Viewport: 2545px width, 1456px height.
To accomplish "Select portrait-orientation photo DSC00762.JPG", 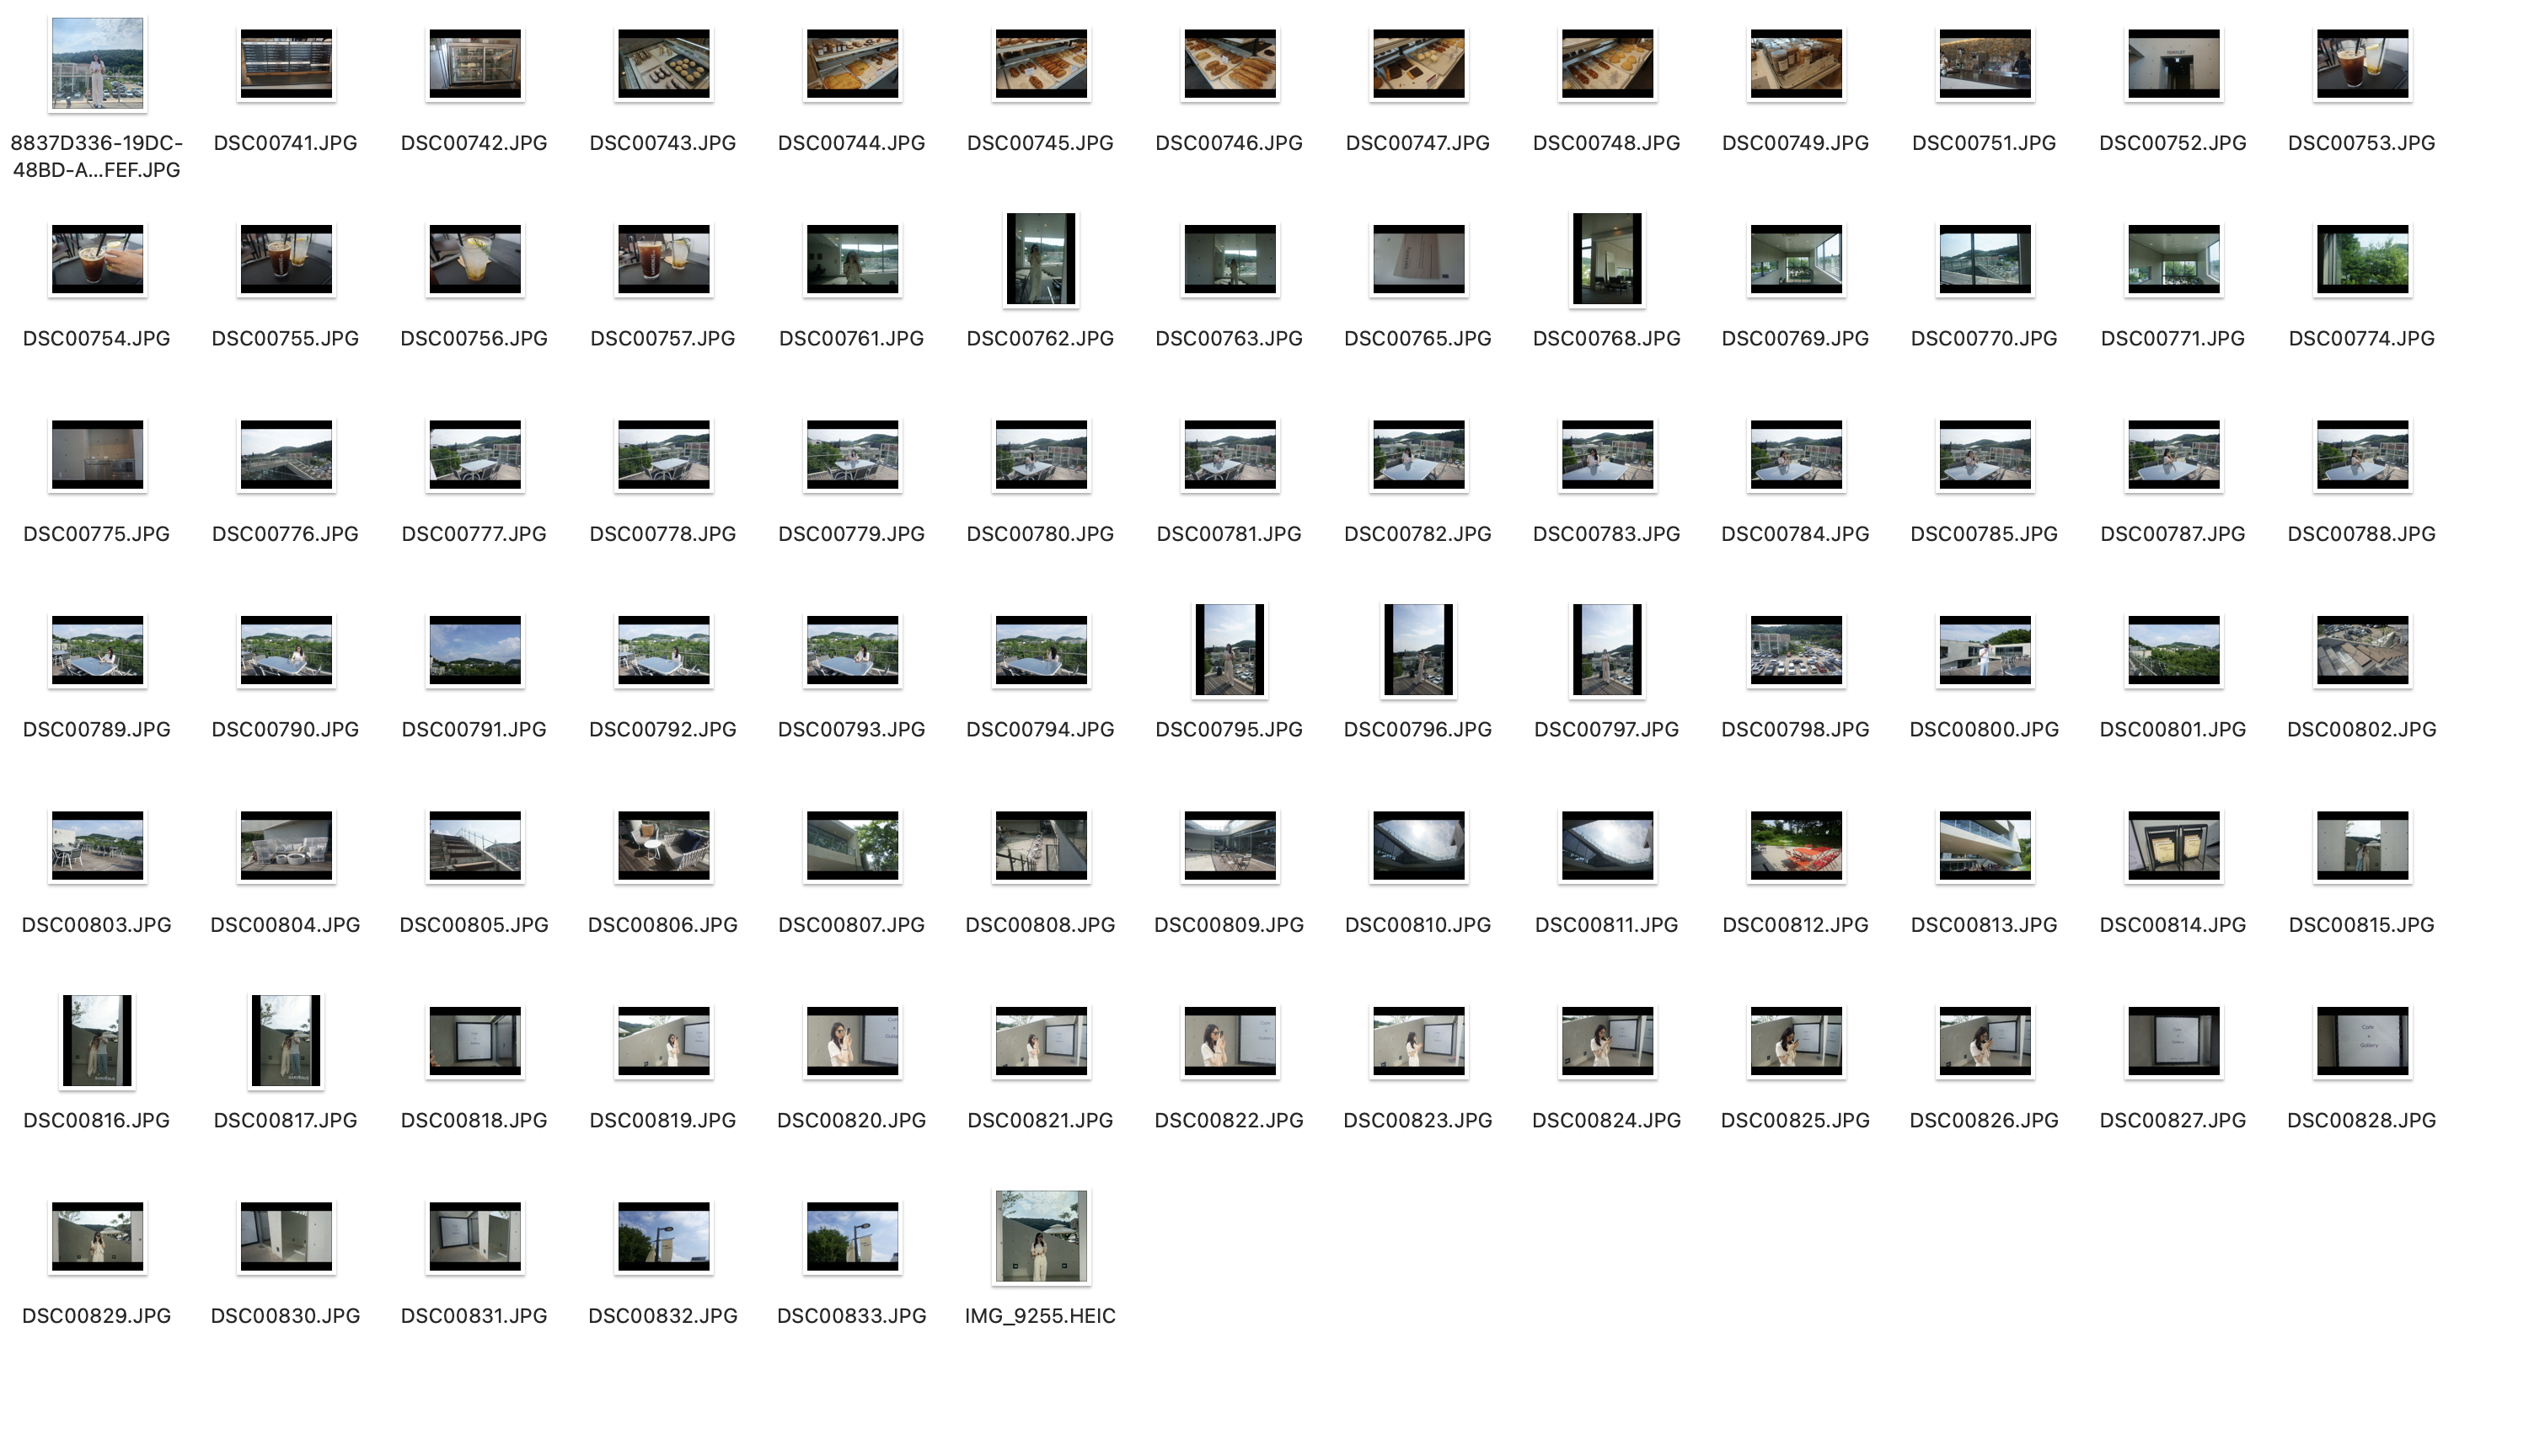I will point(1040,259).
